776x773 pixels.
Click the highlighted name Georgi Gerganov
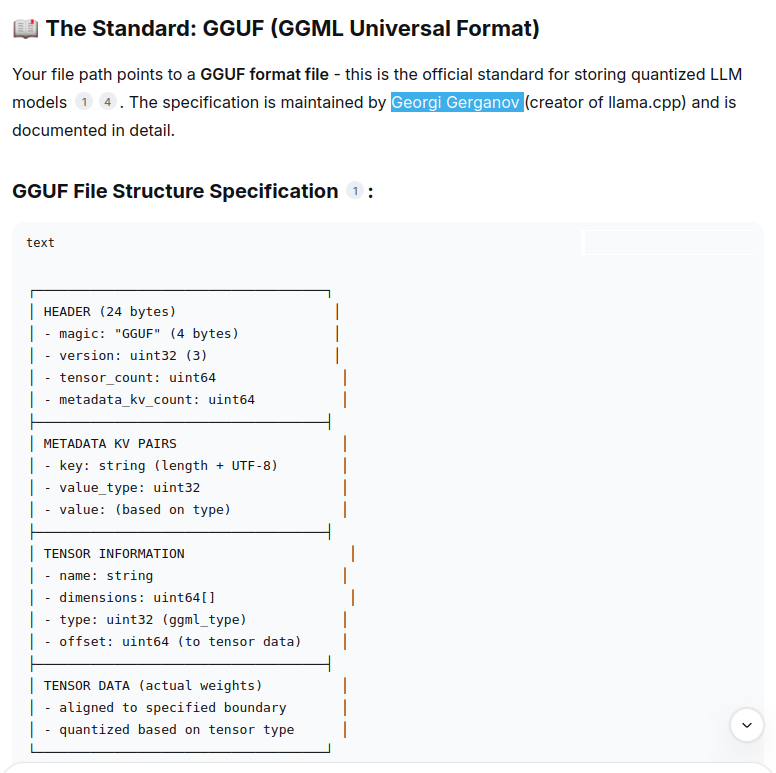[x=456, y=102]
